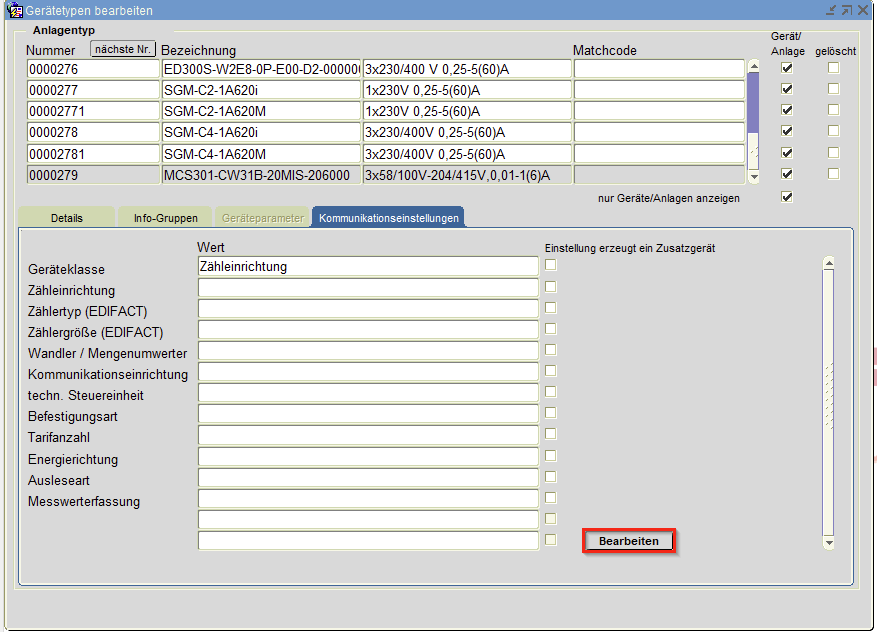This screenshot has height=632, width=877.
Task: Maximize the Gerätetypen bearbeiten window
Action: point(845,10)
